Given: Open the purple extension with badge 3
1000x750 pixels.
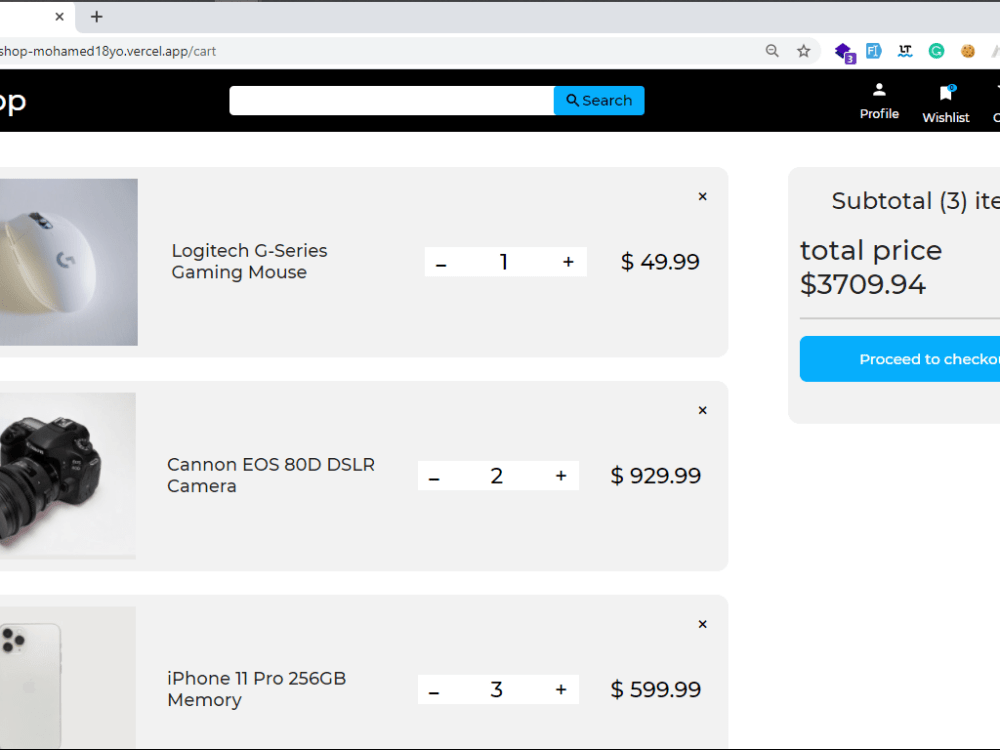Looking at the screenshot, I should point(844,51).
